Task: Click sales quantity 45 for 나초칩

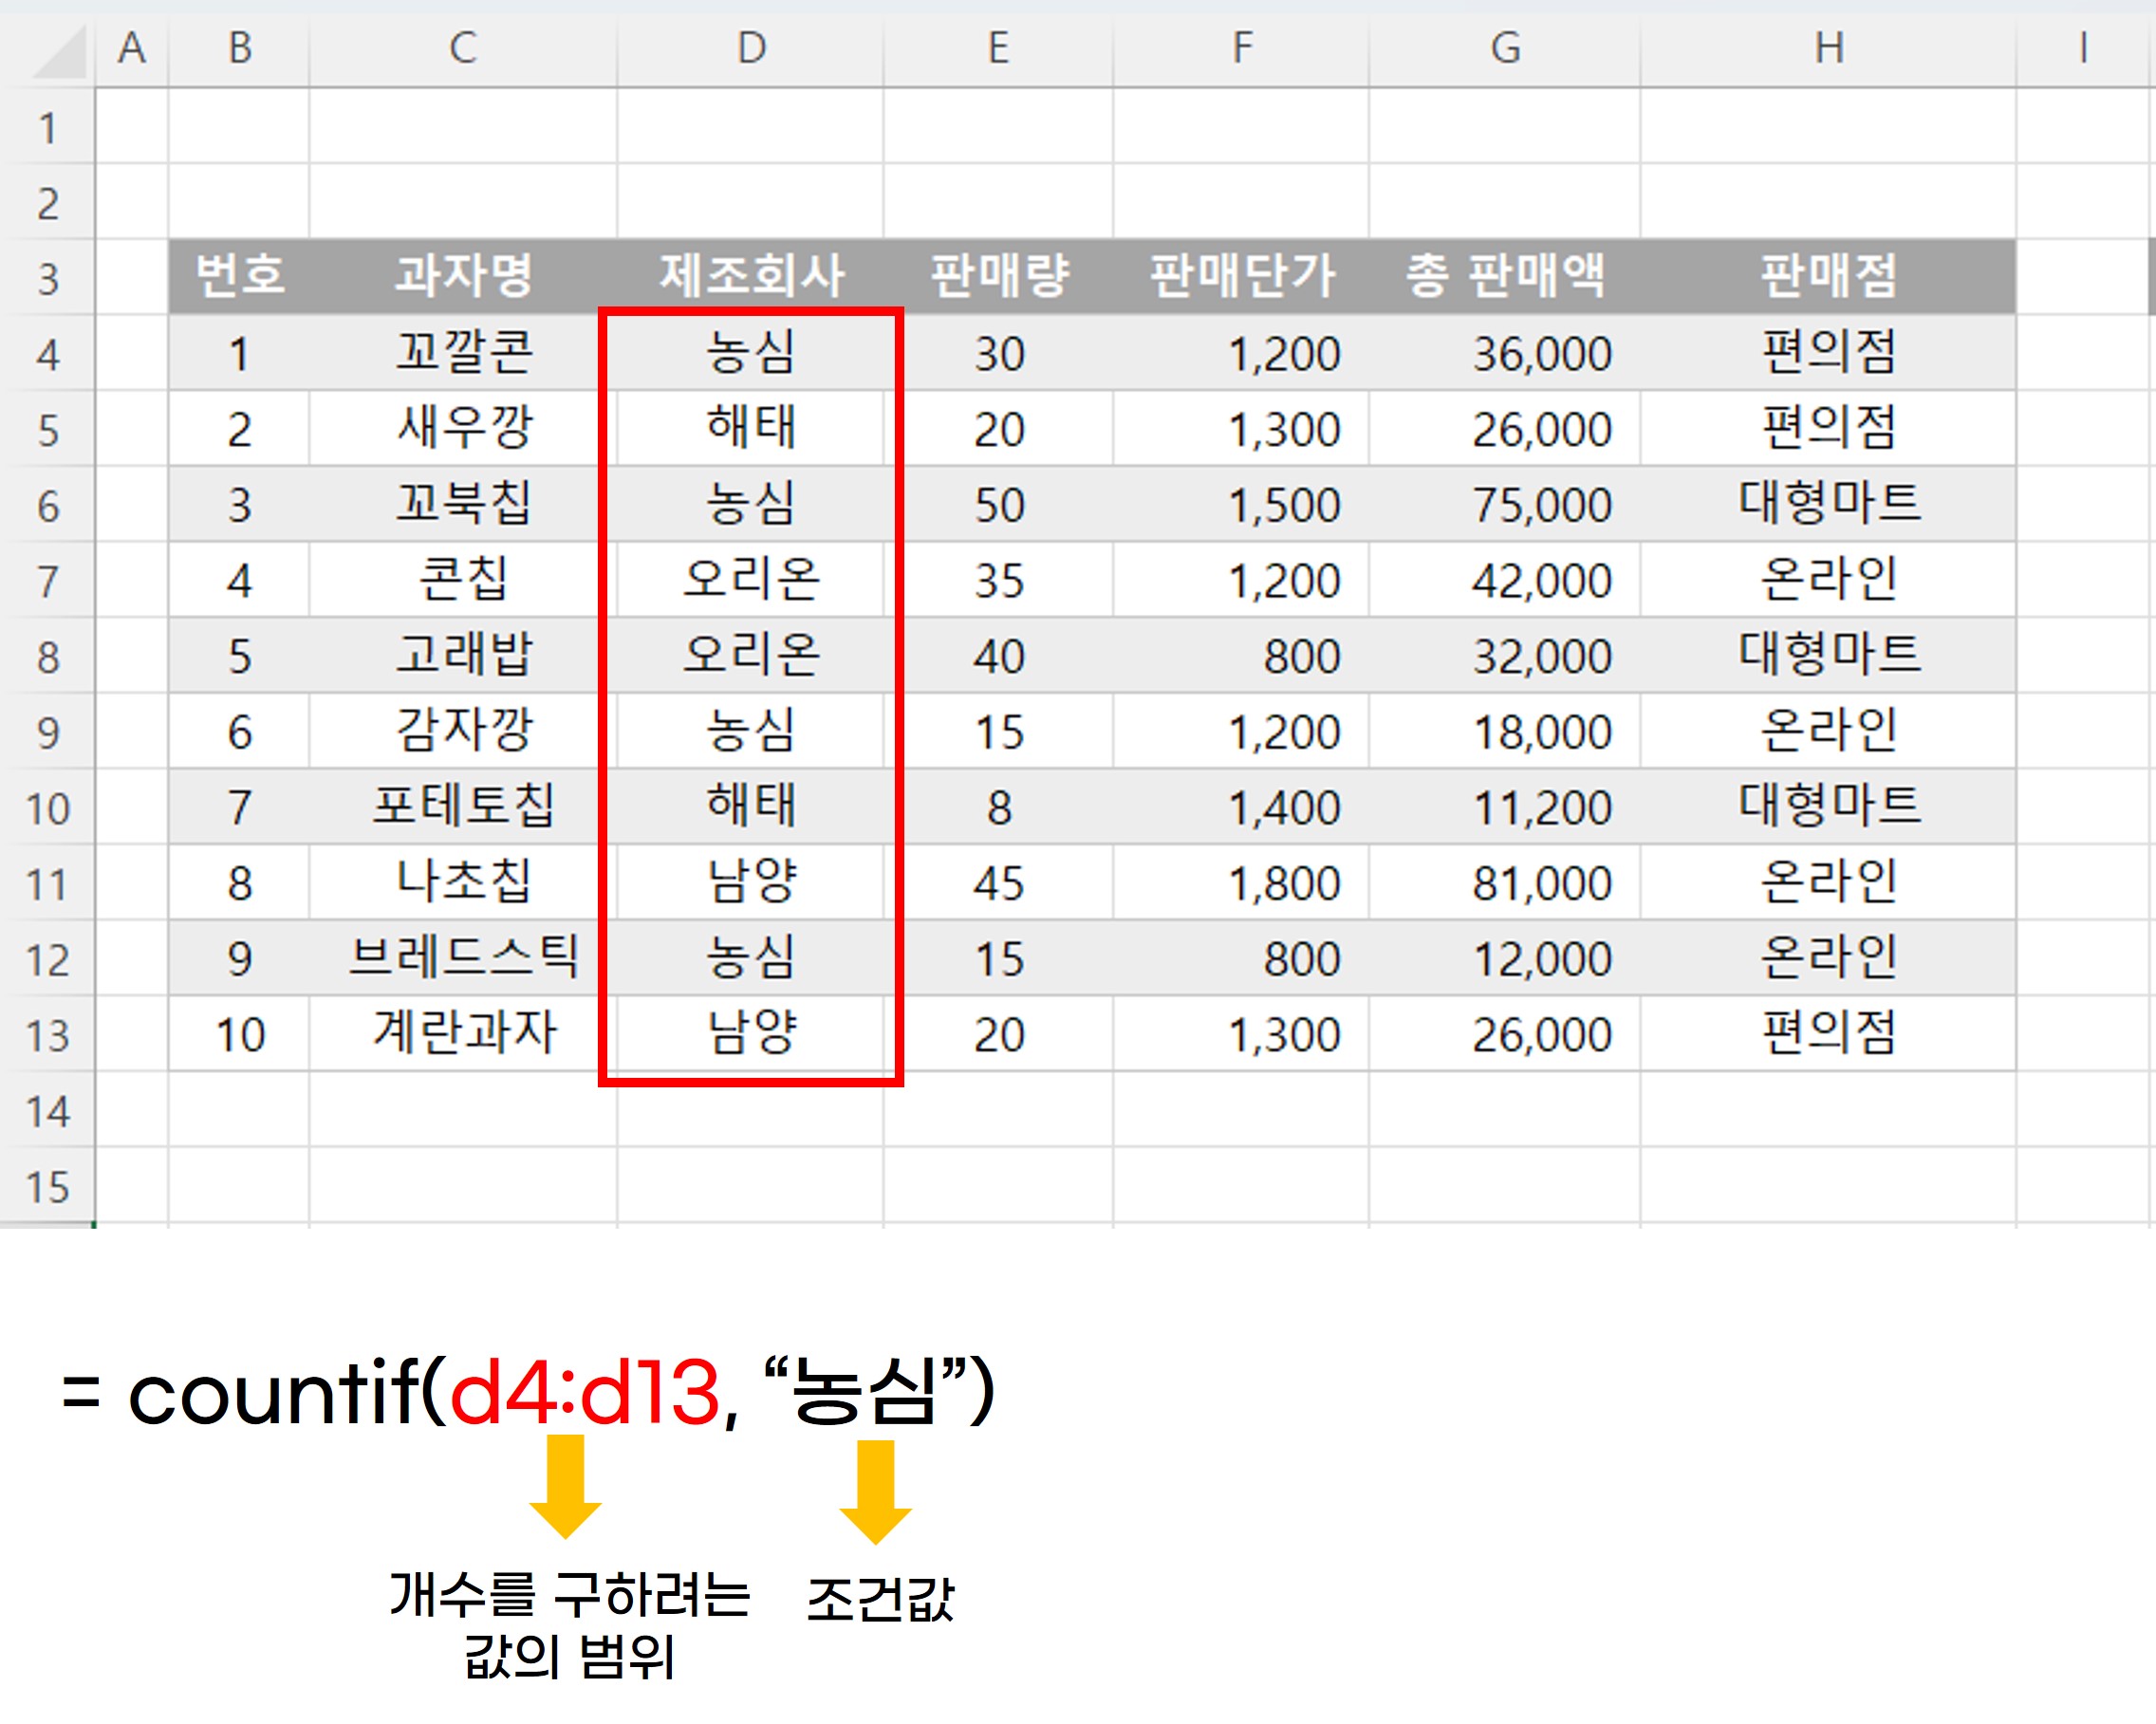Action: (x=999, y=882)
